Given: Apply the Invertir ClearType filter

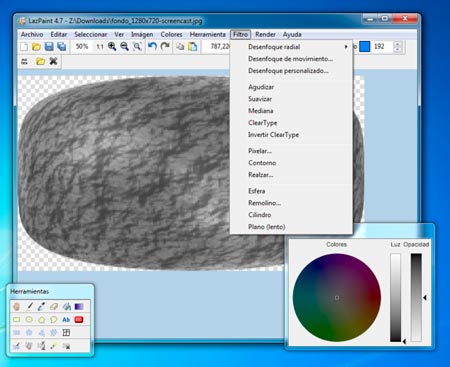Looking at the screenshot, I should (291, 135).
